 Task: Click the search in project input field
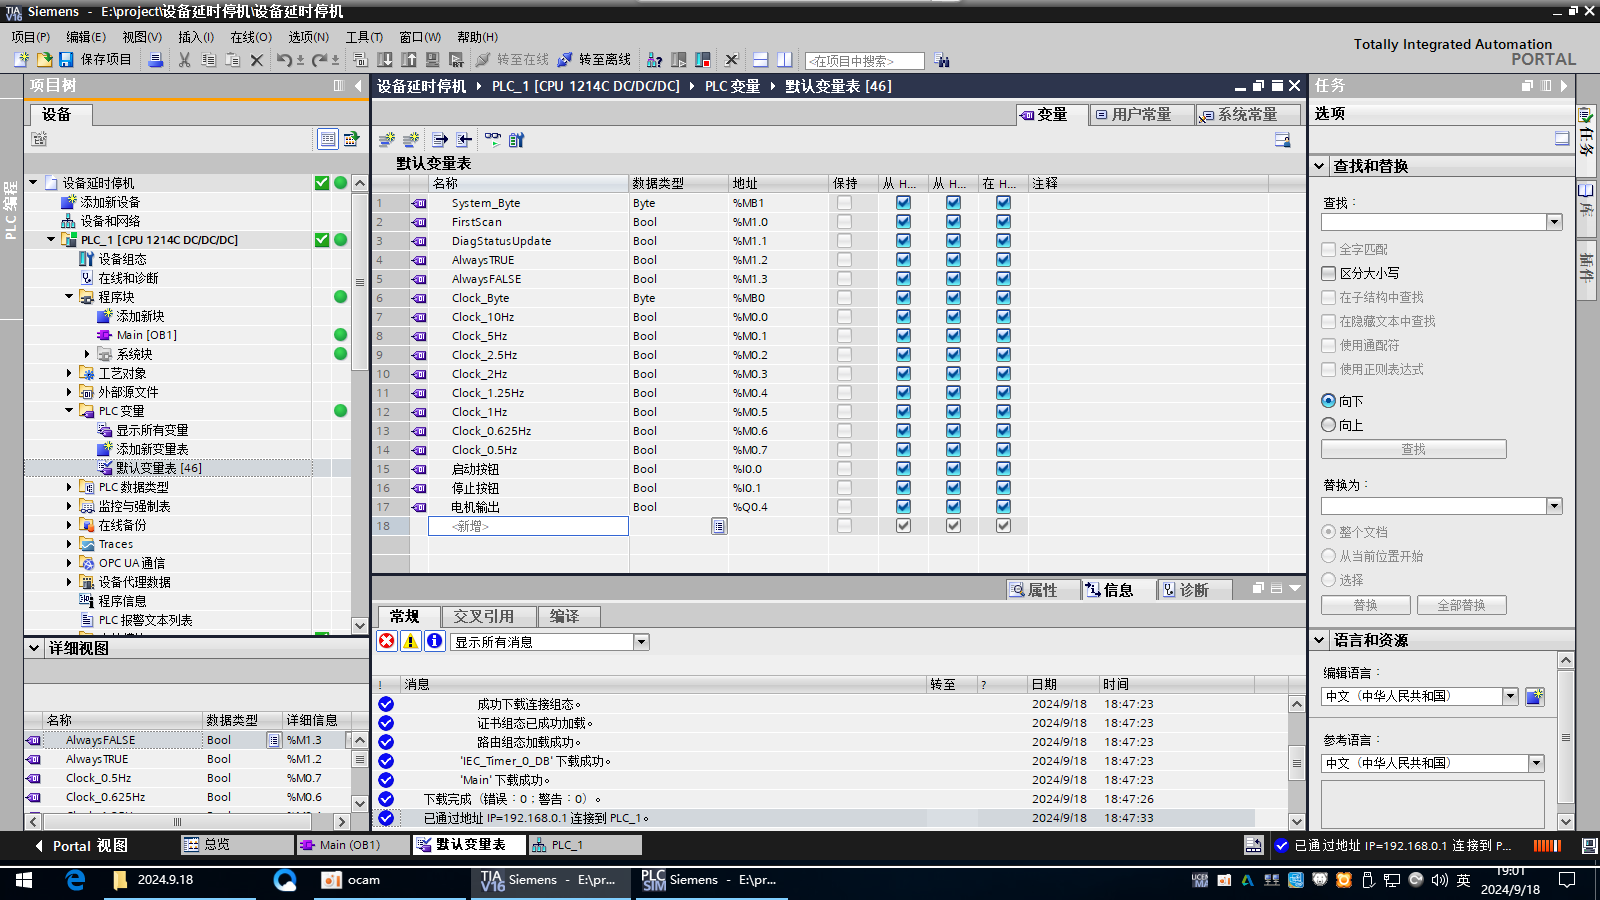(x=865, y=61)
